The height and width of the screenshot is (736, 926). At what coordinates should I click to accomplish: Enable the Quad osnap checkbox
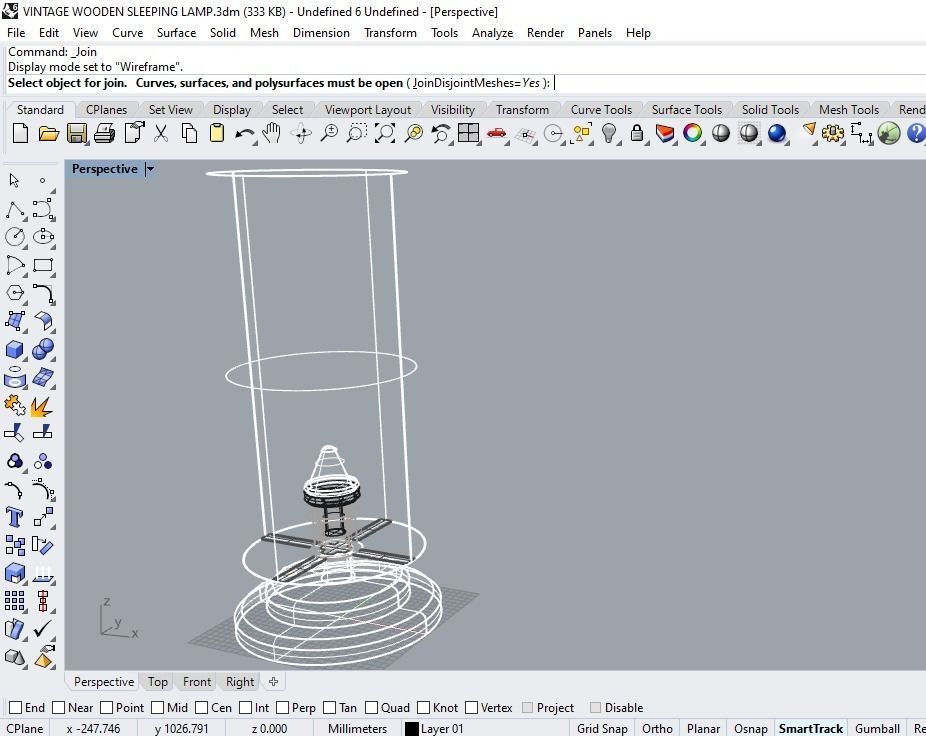pos(371,708)
